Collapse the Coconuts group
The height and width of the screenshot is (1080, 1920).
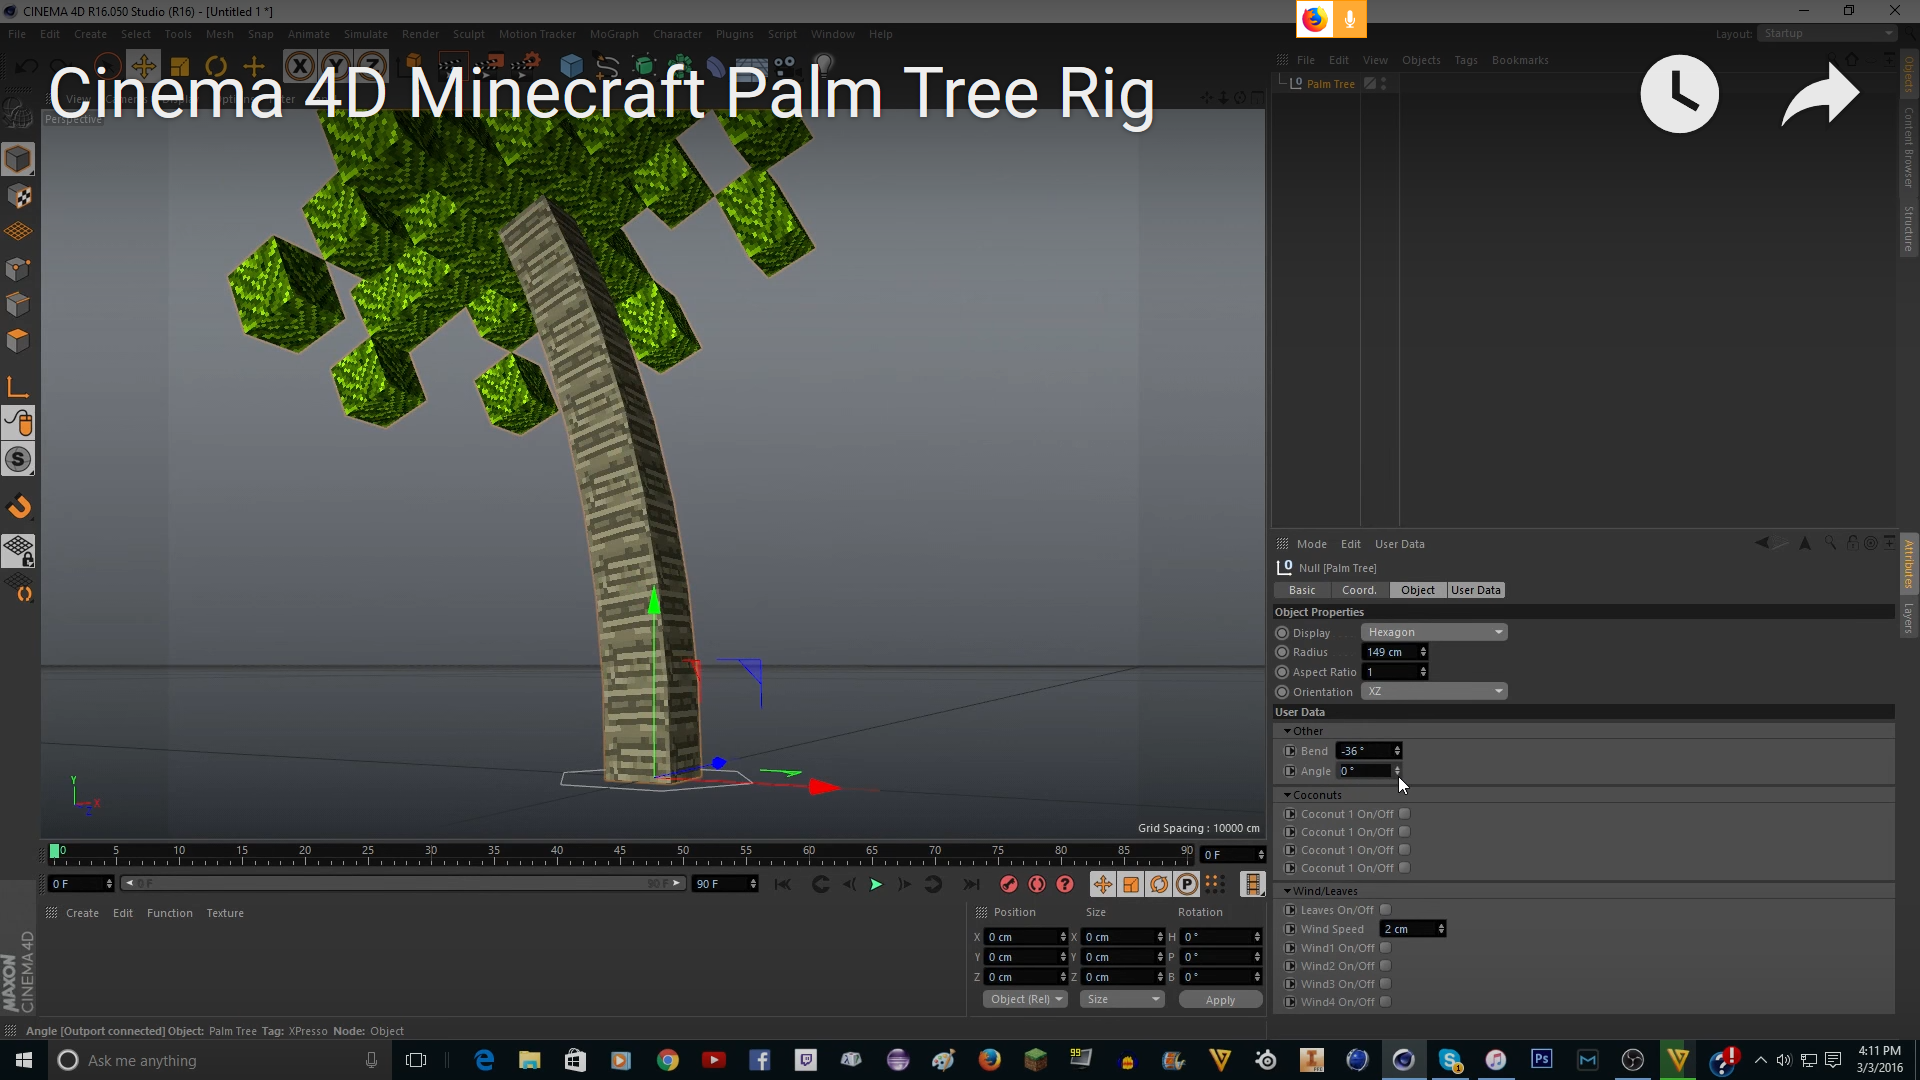click(1287, 795)
